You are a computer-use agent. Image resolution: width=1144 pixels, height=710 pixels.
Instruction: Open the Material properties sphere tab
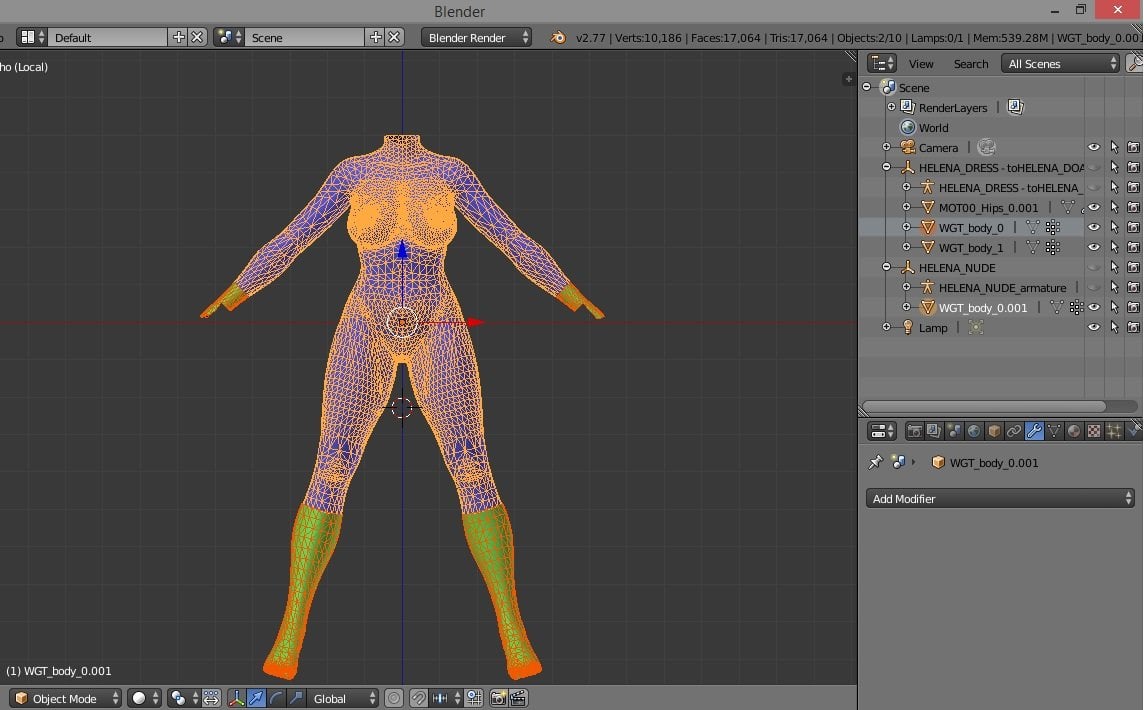(1073, 431)
